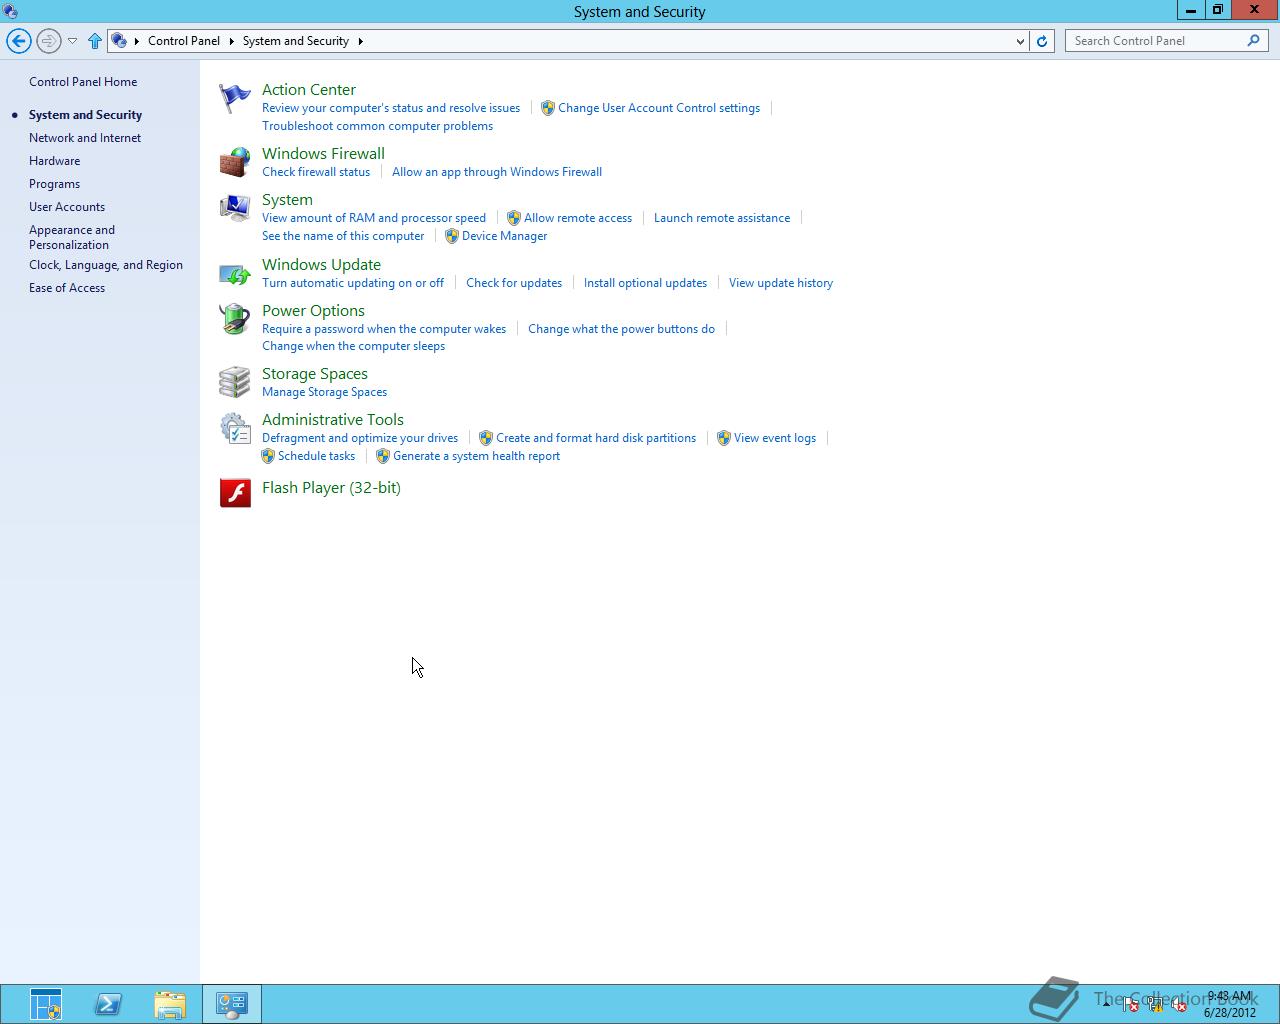
Task: Click Manage Storage Spaces
Action: pos(324,392)
